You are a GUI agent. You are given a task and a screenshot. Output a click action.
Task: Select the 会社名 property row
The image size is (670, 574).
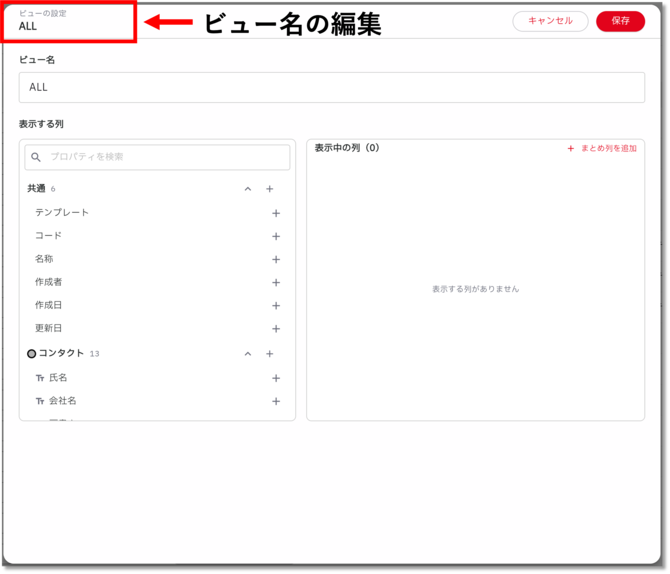(x=157, y=401)
